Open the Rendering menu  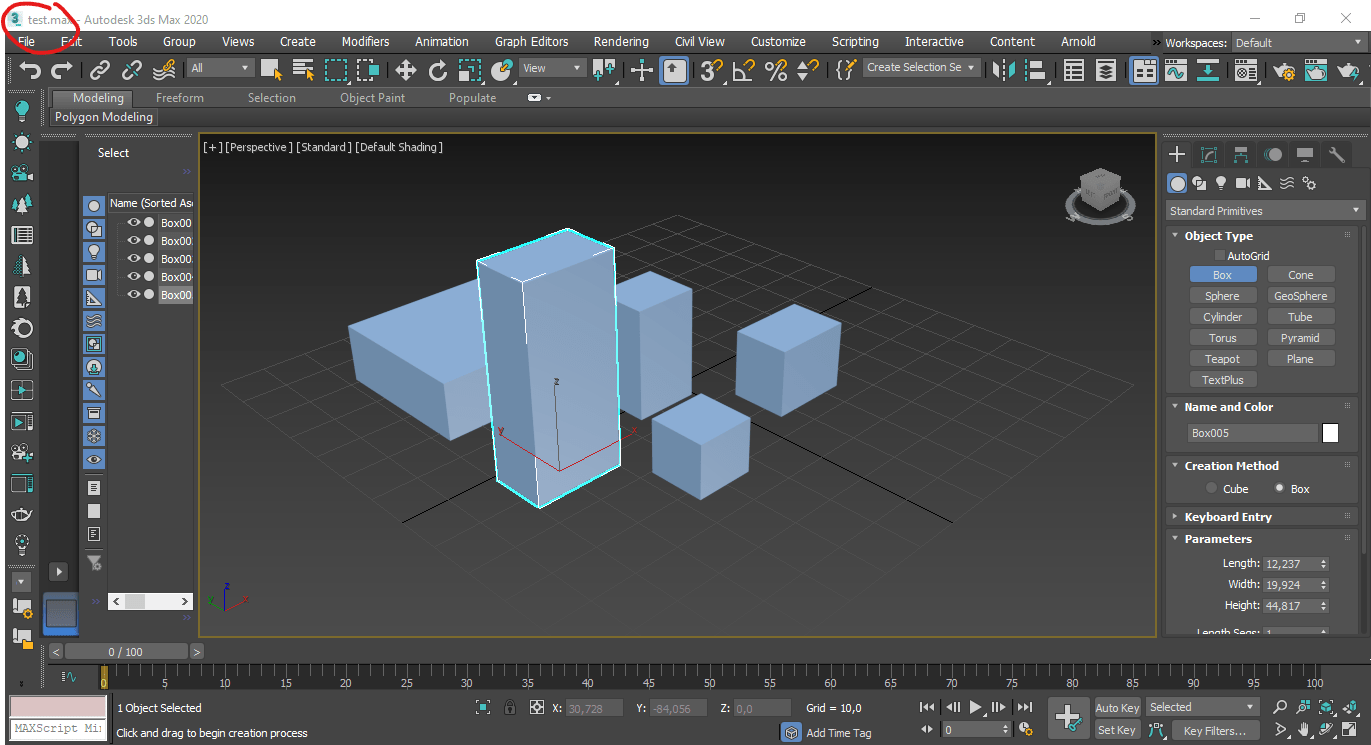tap(621, 42)
